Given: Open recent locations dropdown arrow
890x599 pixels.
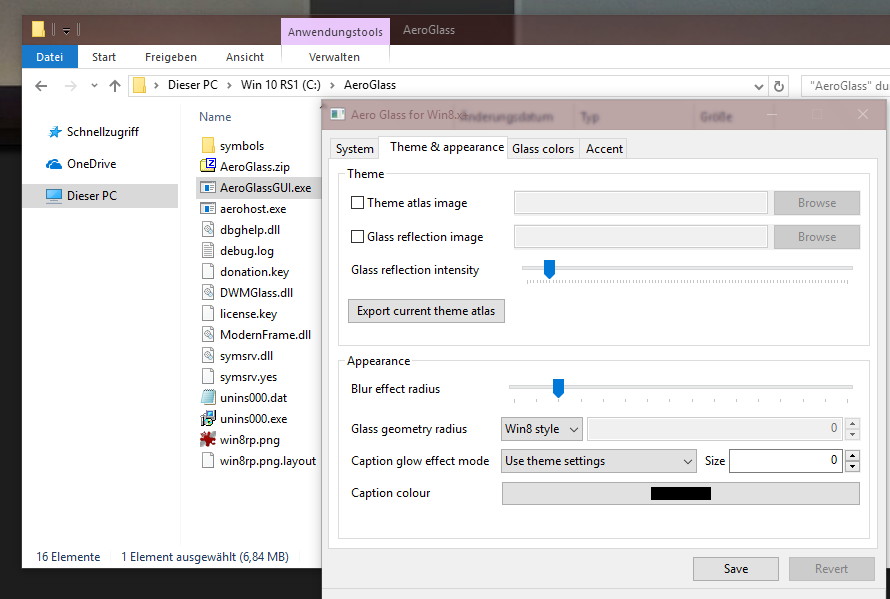Looking at the screenshot, I should (x=94, y=86).
